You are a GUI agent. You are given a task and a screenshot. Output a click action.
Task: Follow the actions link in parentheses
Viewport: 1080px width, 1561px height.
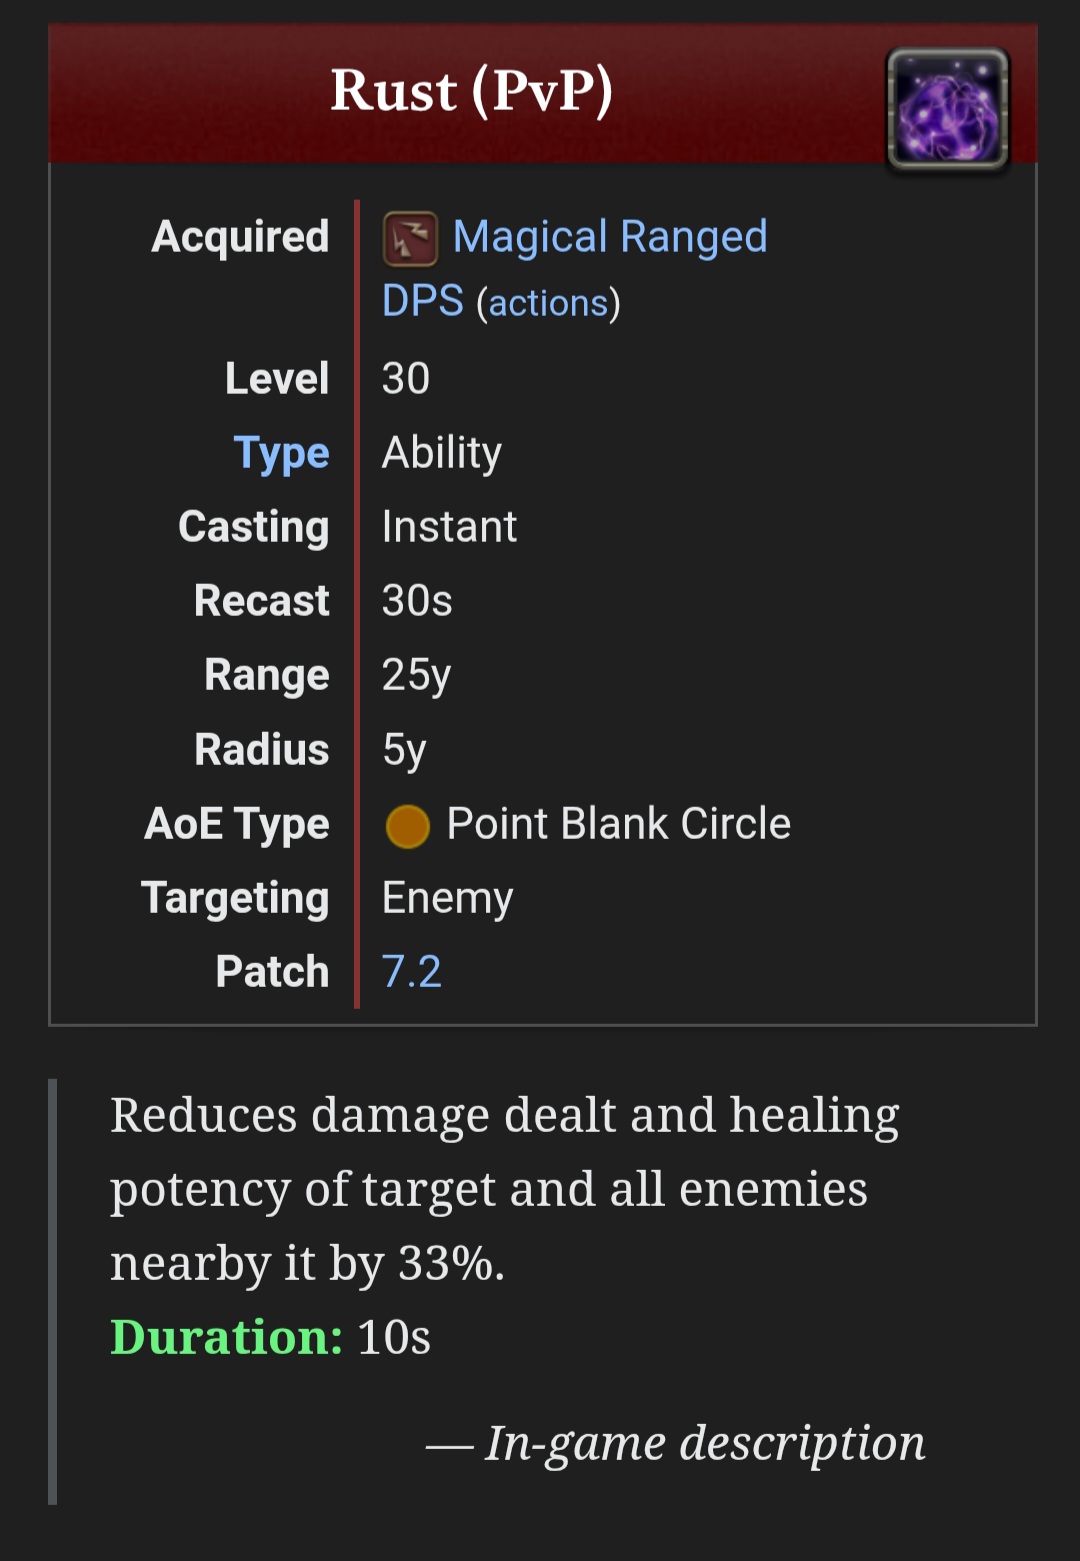tap(548, 303)
